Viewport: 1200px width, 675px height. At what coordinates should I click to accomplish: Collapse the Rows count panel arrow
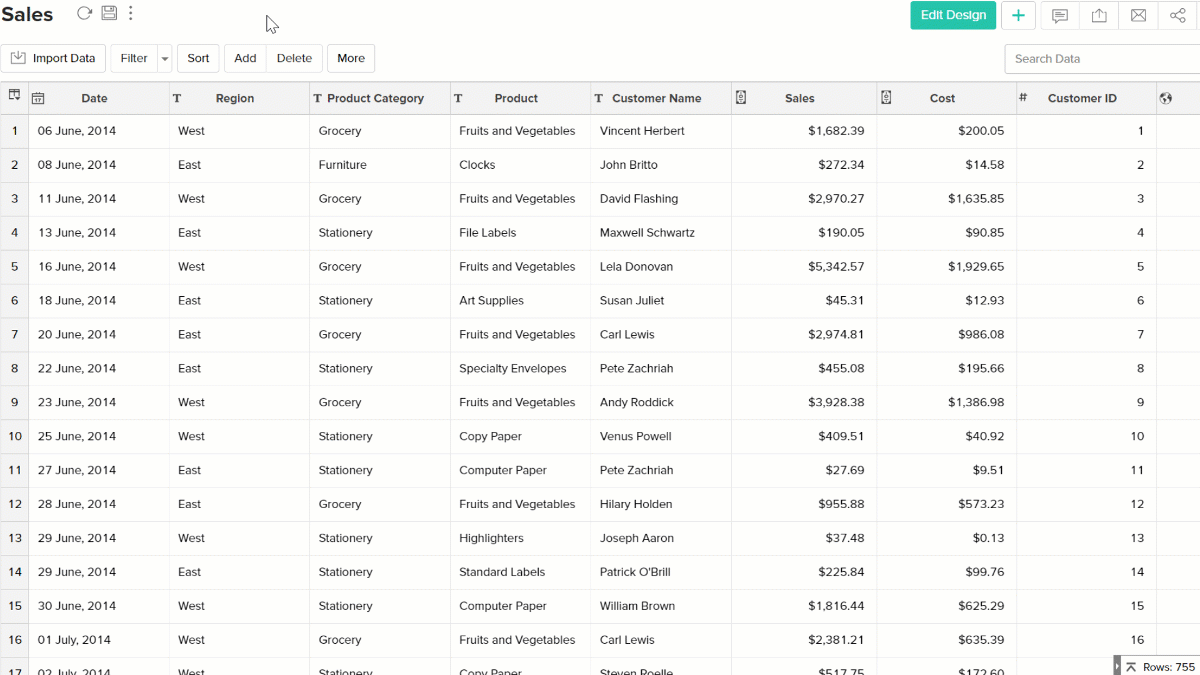click(1117, 667)
